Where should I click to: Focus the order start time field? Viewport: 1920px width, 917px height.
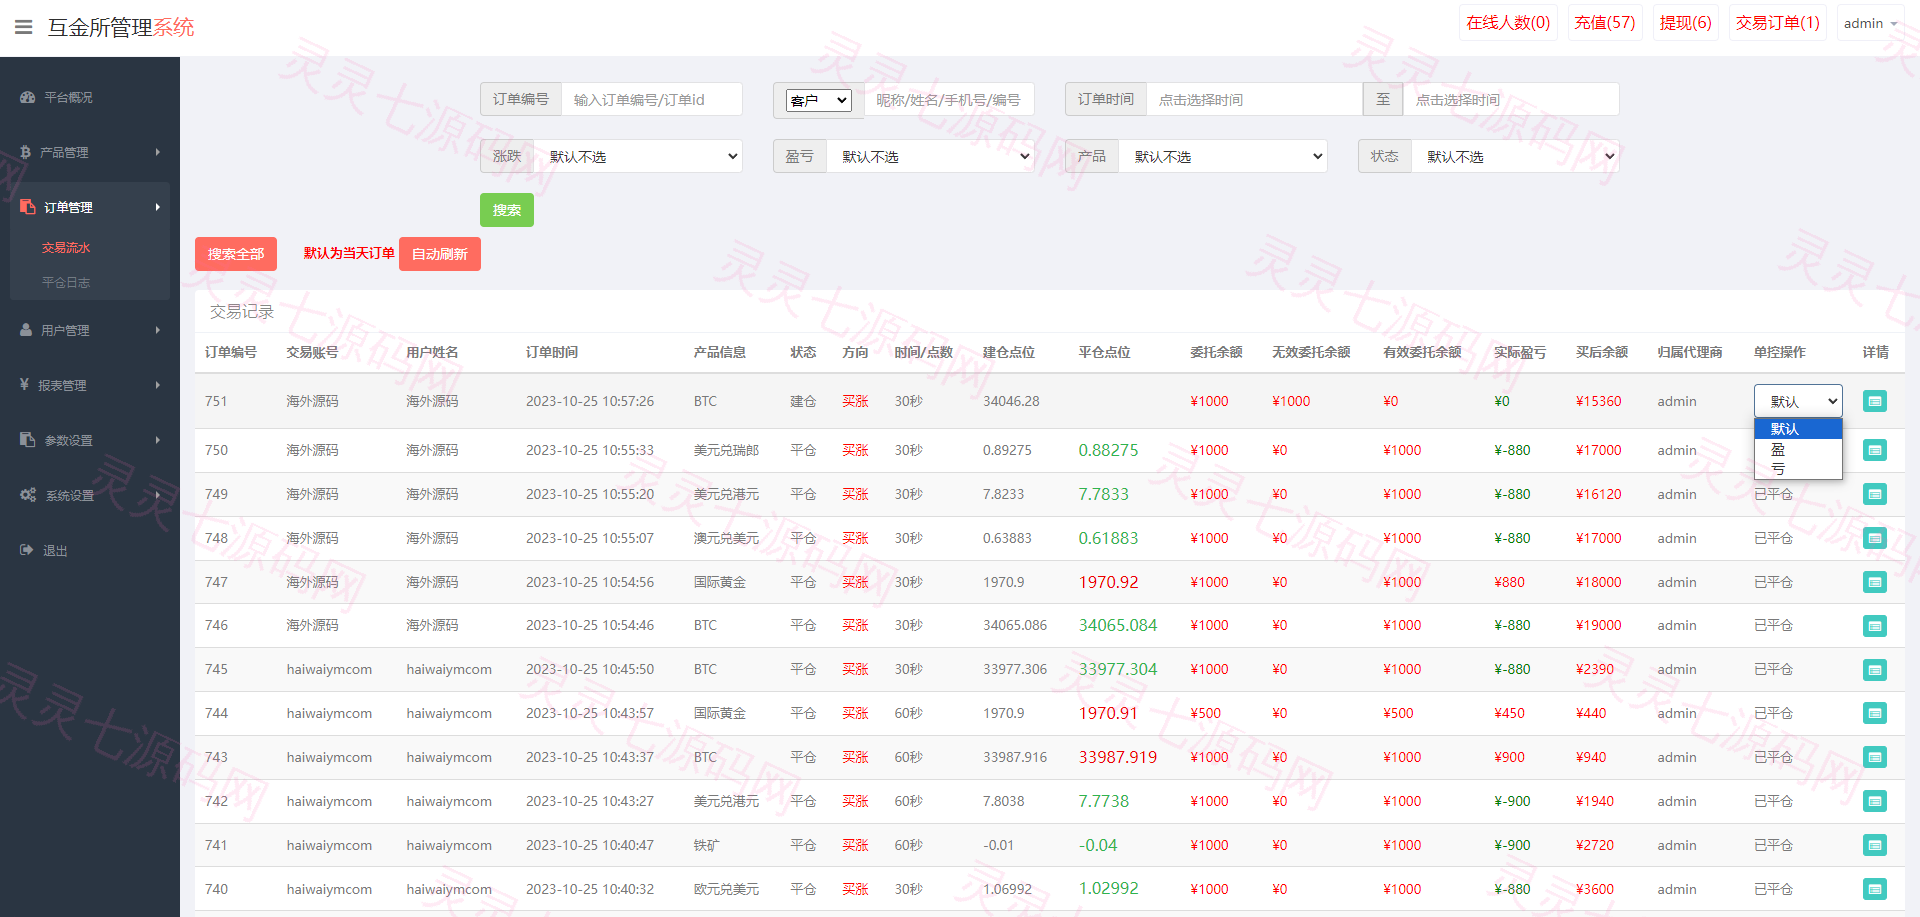coord(1255,100)
